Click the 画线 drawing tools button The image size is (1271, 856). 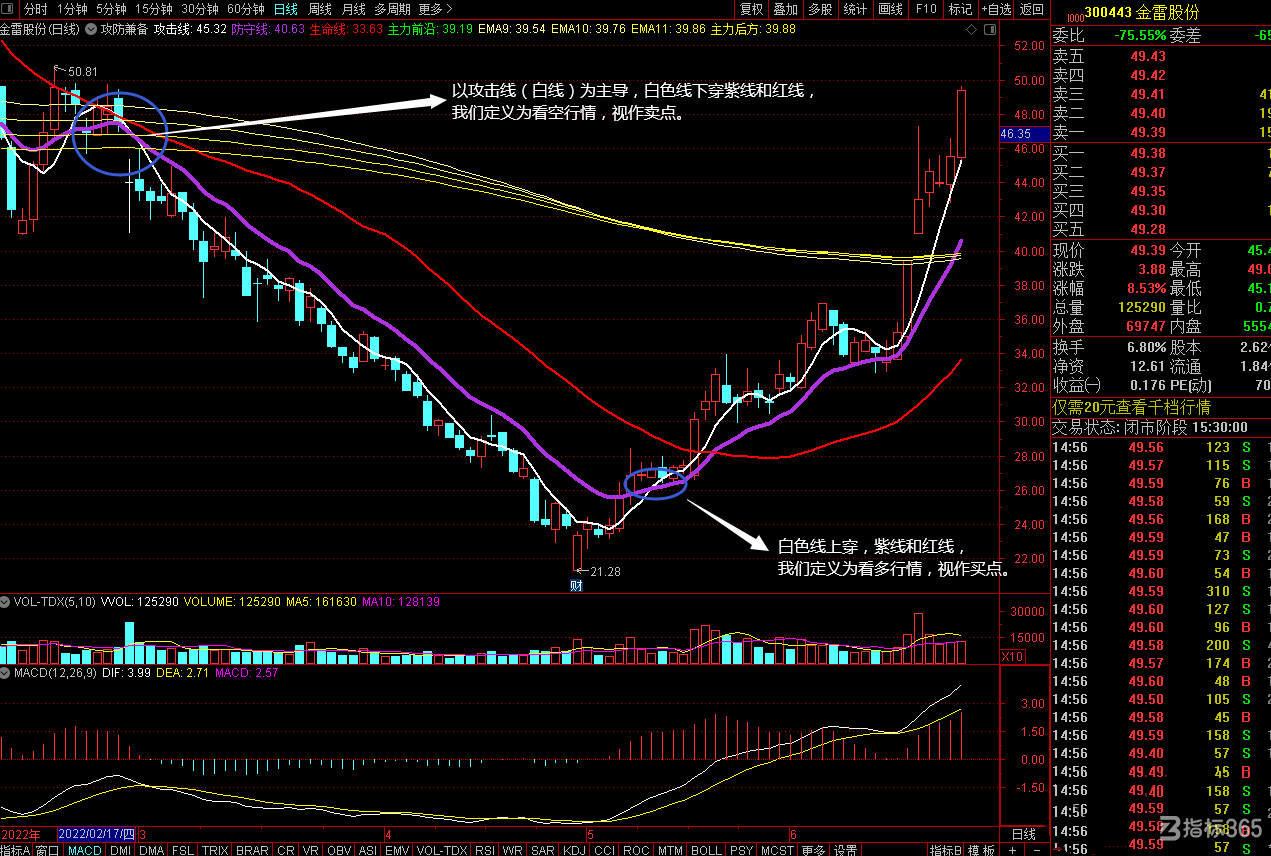890,9
